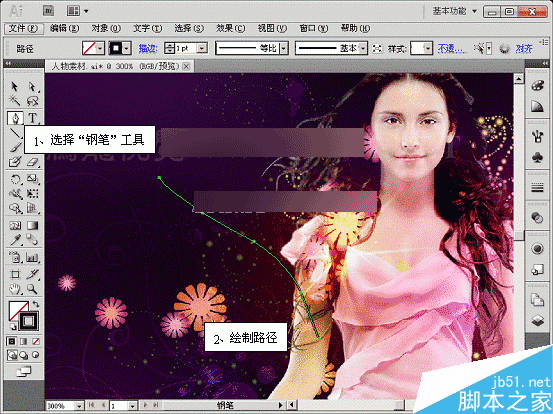Select the Blend tool

pyautogui.click(x=32, y=240)
